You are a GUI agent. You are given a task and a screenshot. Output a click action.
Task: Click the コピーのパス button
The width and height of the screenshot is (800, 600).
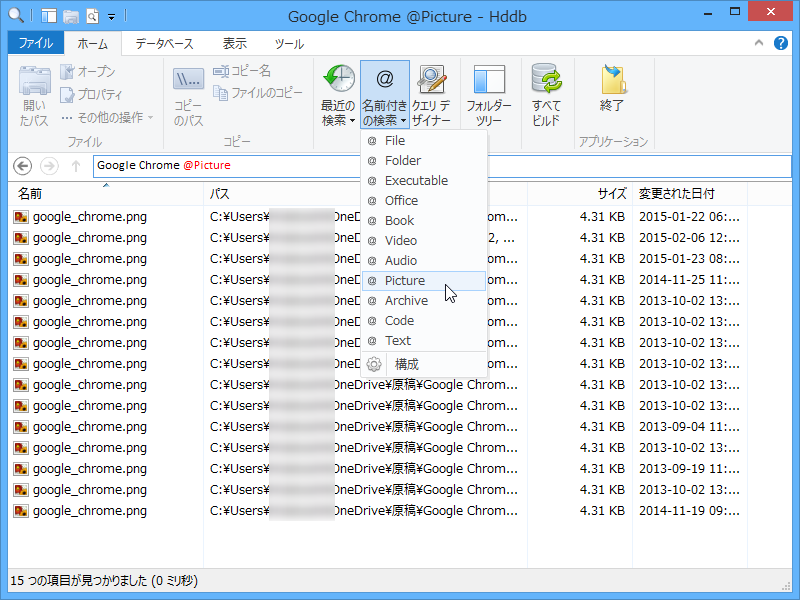188,96
